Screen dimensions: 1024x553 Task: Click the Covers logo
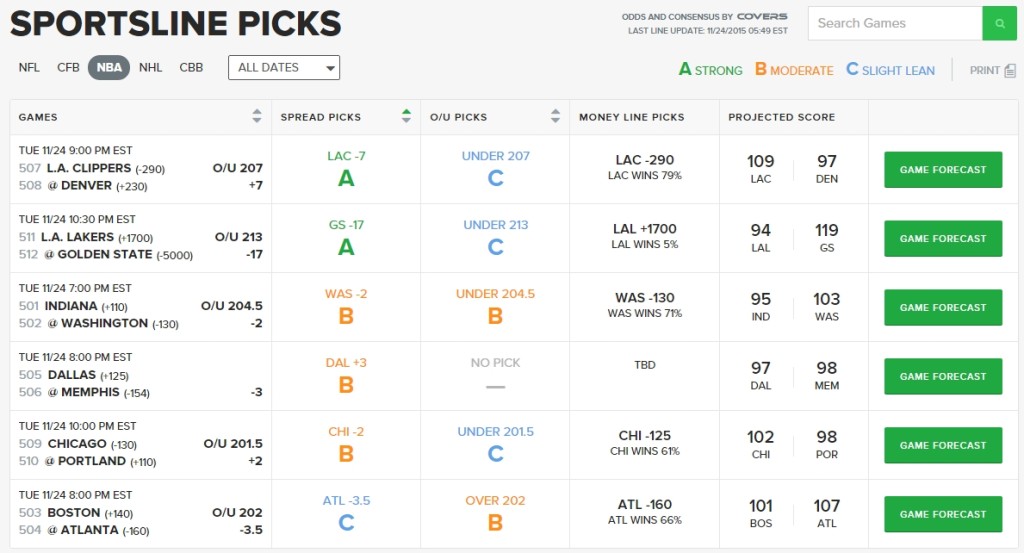coord(762,17)
